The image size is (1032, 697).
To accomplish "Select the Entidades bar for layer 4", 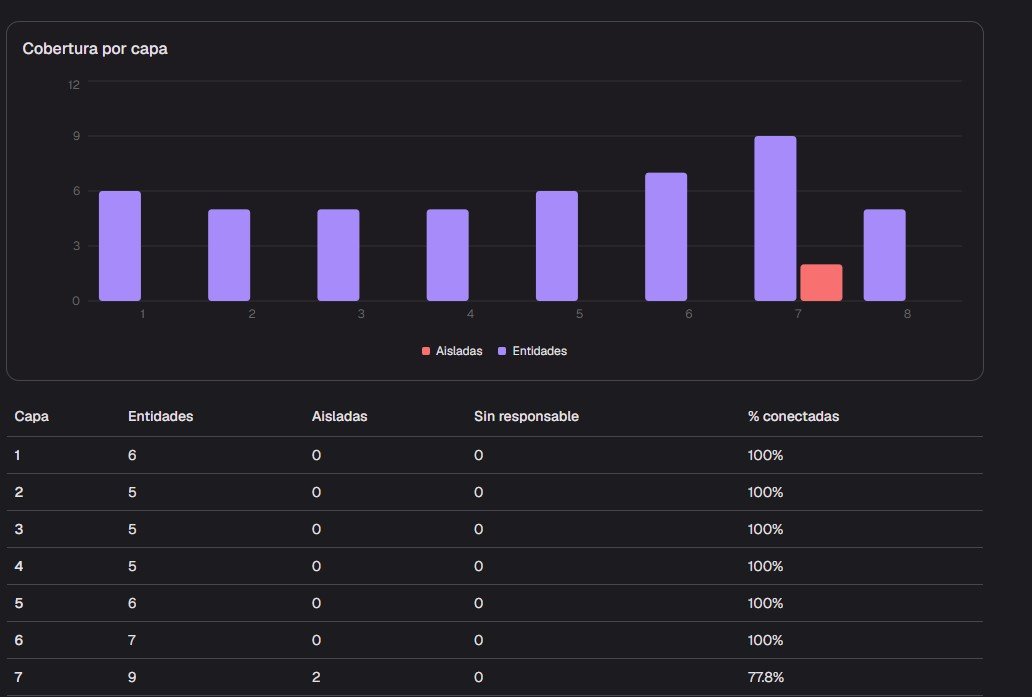I will coord(448,255).
